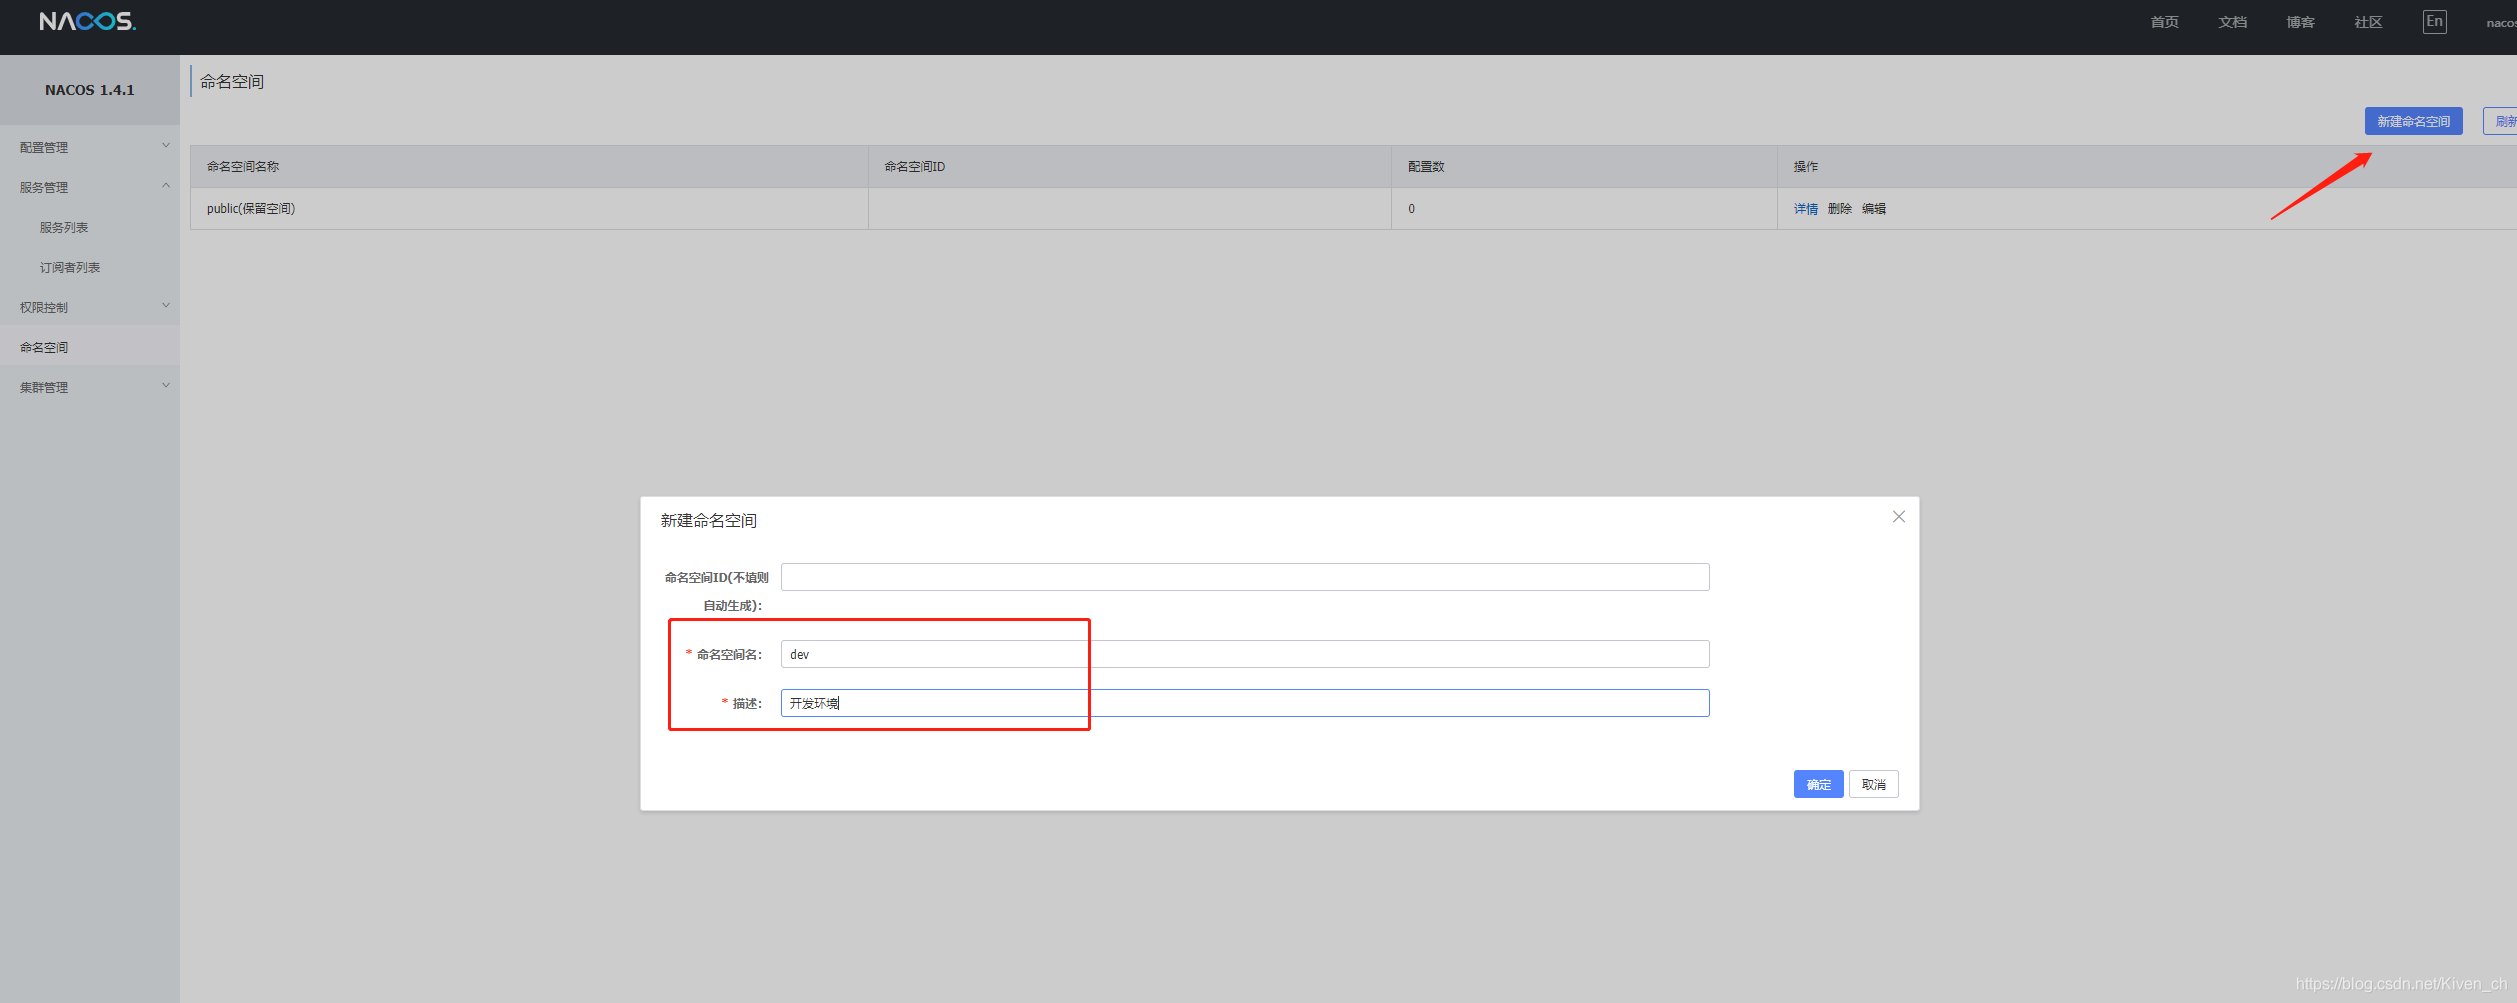Click the NACOS 1.4.1 version label
The height and width of the screenshot is (1003, 2517).
tap(90, 90)
